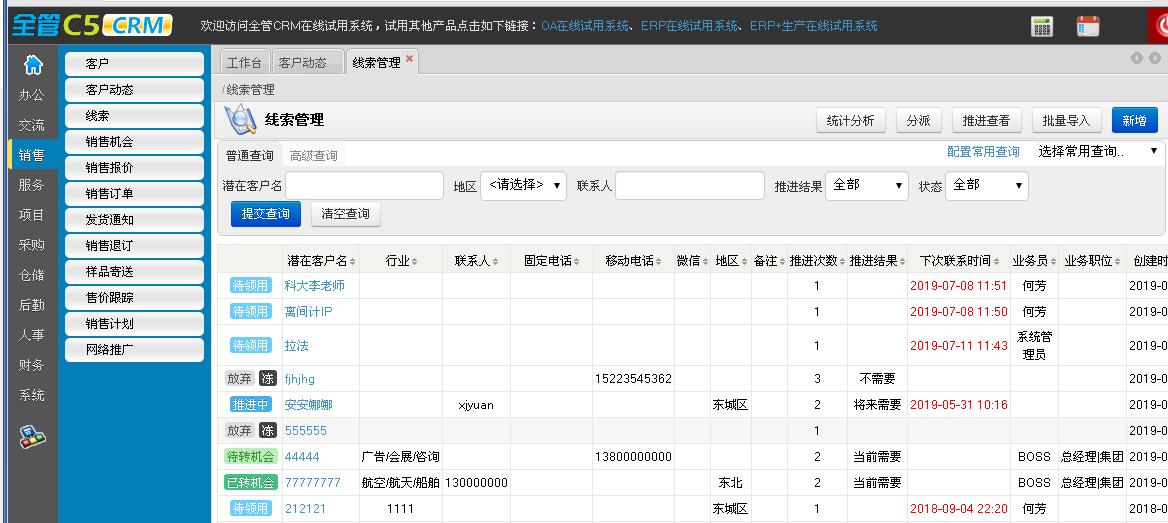This screenshot has height=523, width=1168.
Task: Close the 线索管理 tab with red X
Action: pyautogui.click(x=409, y=58)
